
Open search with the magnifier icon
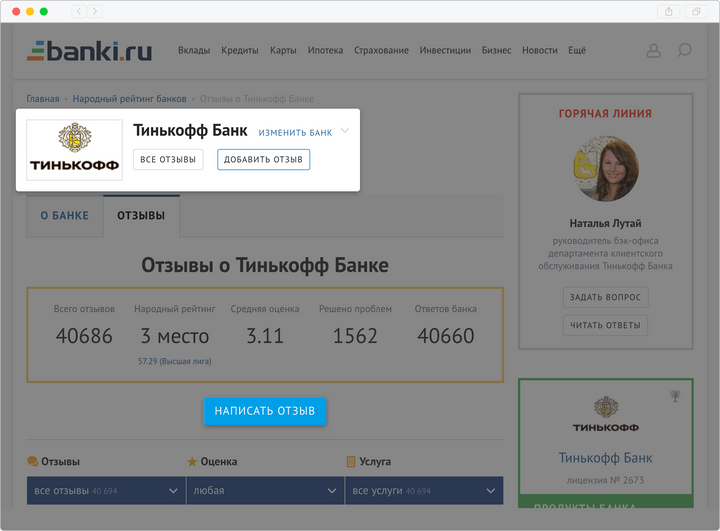click(684, 50)
